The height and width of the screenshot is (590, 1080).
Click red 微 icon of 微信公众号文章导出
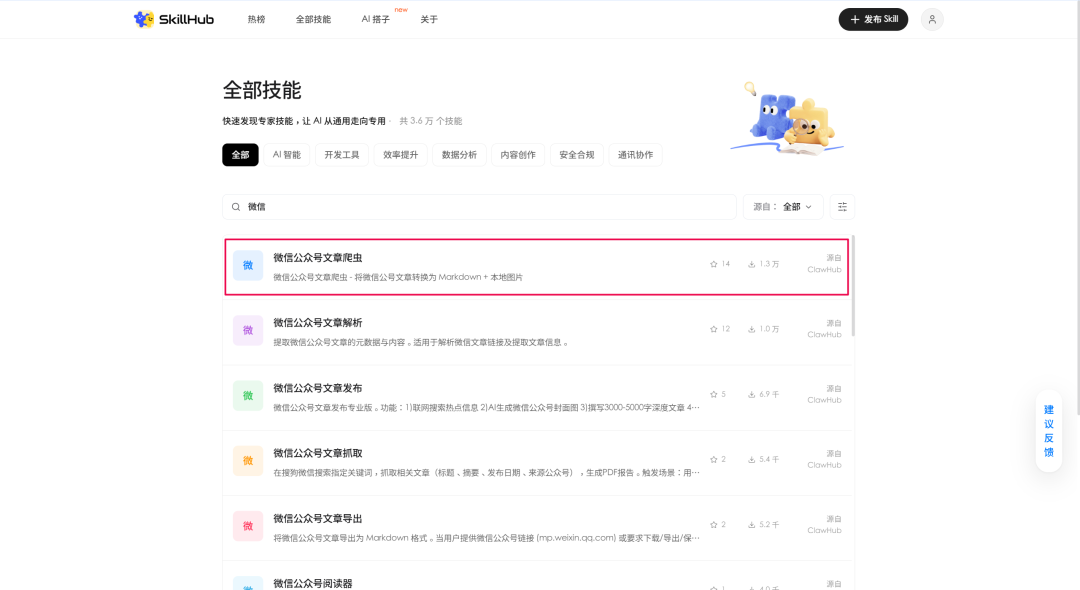click(x=248, y=526)
